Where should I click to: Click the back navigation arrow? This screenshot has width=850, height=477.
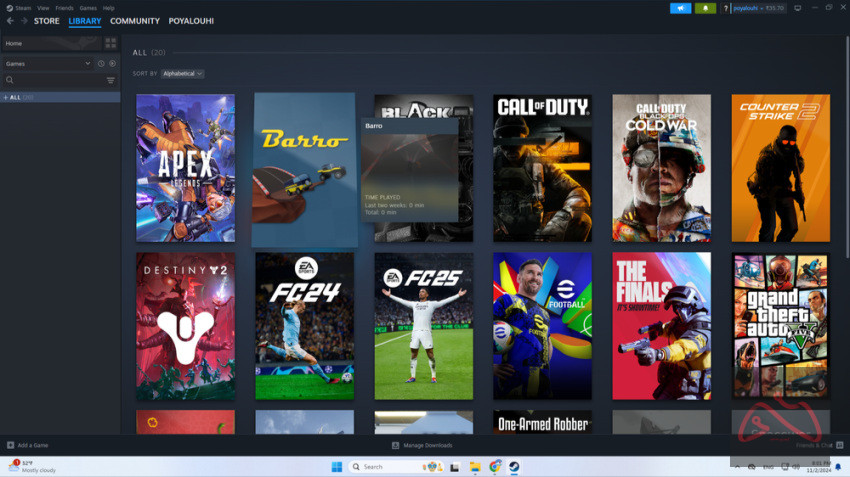[9, 20]
